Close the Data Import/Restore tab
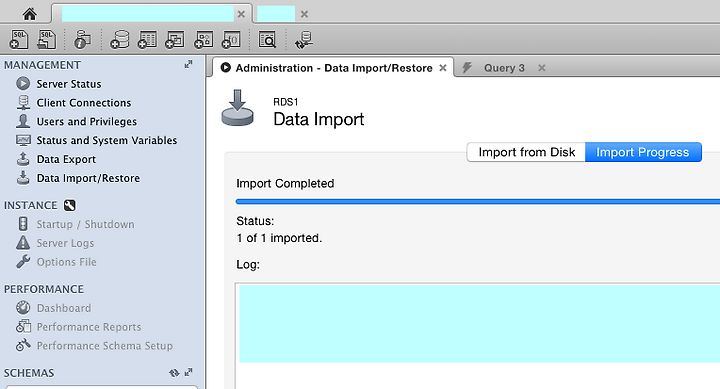 (x=443, y=68)
